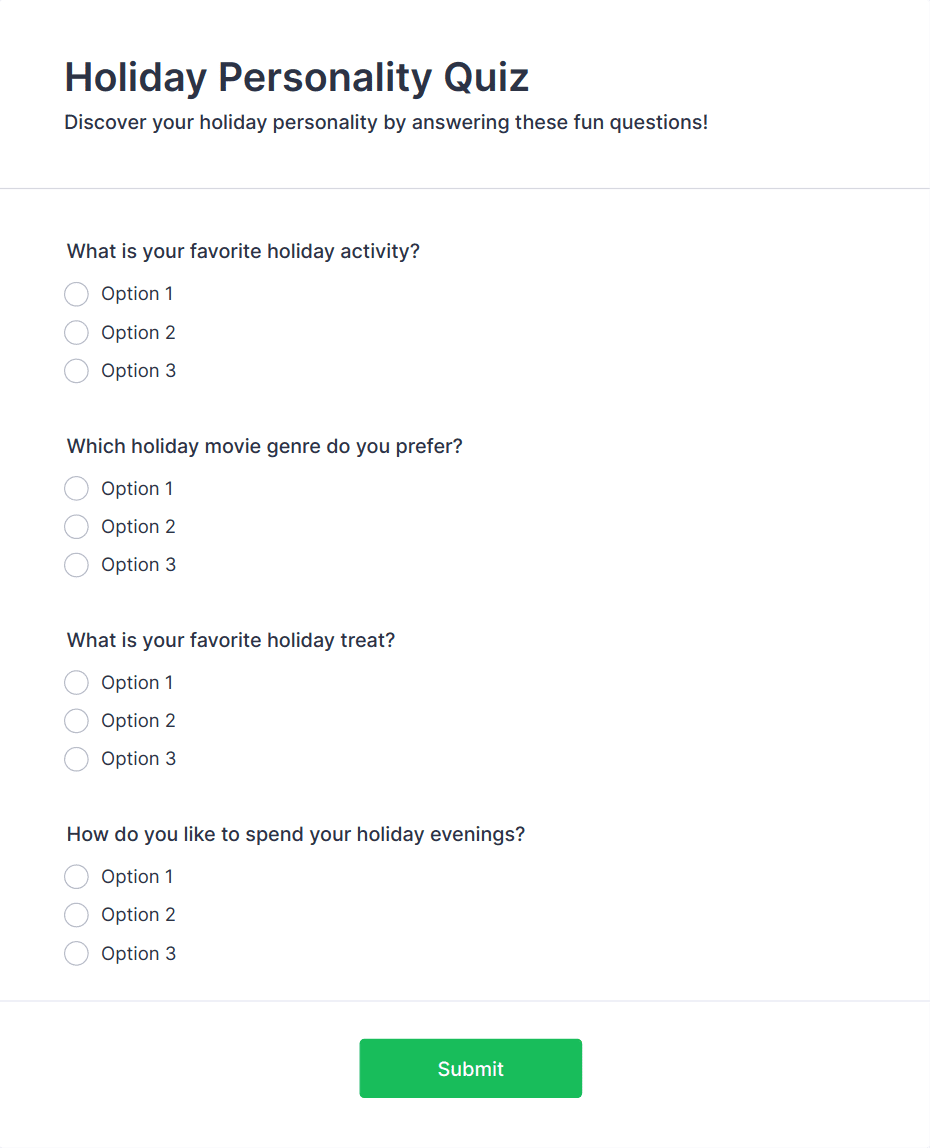Select Option 1 for holiday movie genre
Viewport: 930px width, 1148px height.
click(76, 488)
